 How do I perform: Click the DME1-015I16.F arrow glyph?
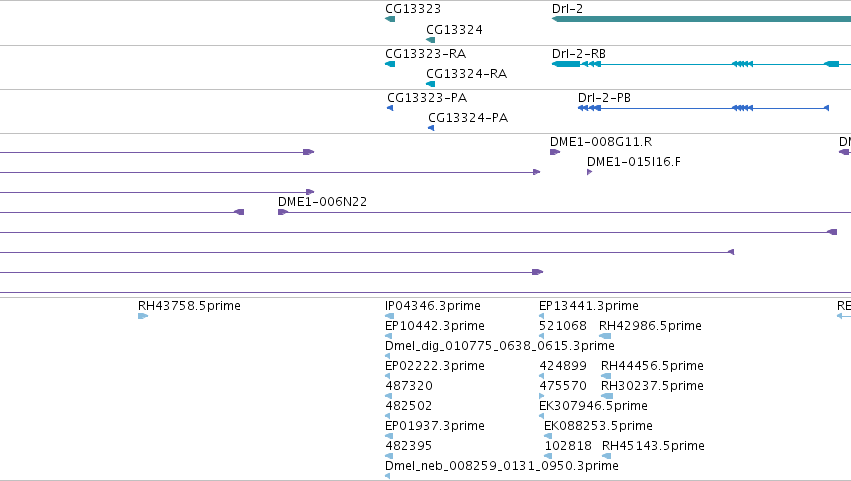tap(589, 172)
